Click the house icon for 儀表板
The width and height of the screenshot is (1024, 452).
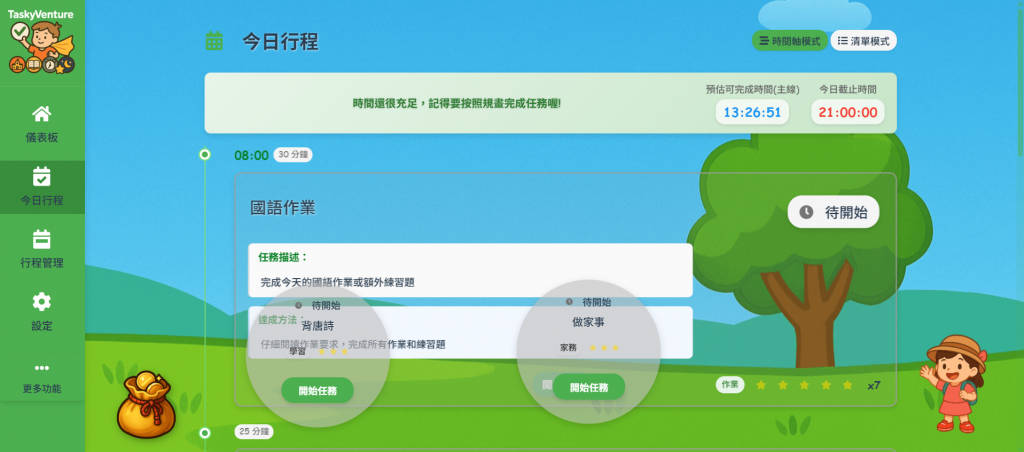(x=42, y=114)
